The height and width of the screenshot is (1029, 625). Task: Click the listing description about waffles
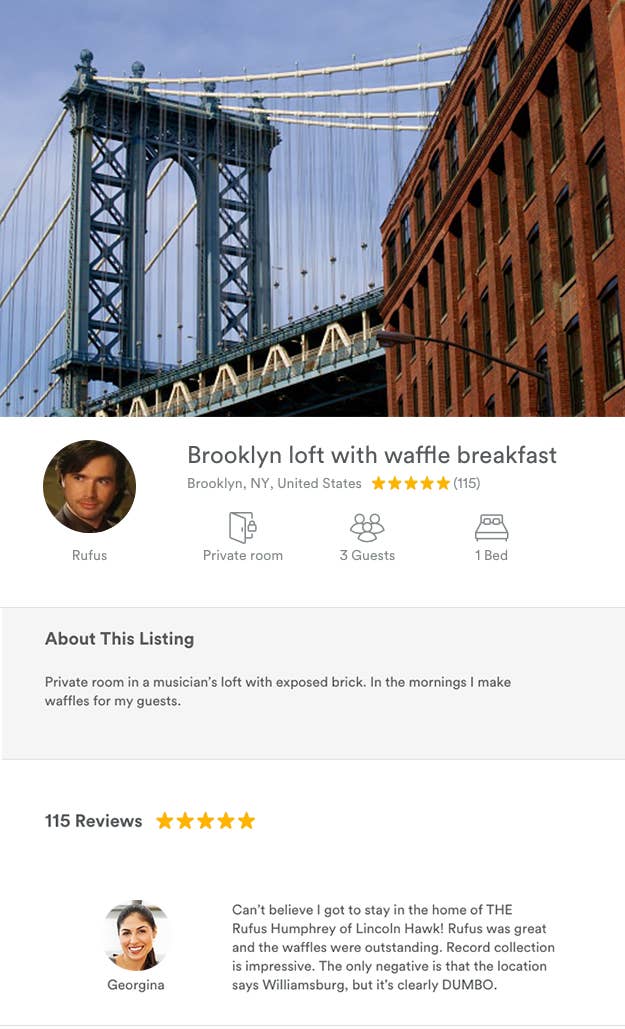[x=277, y=691]
